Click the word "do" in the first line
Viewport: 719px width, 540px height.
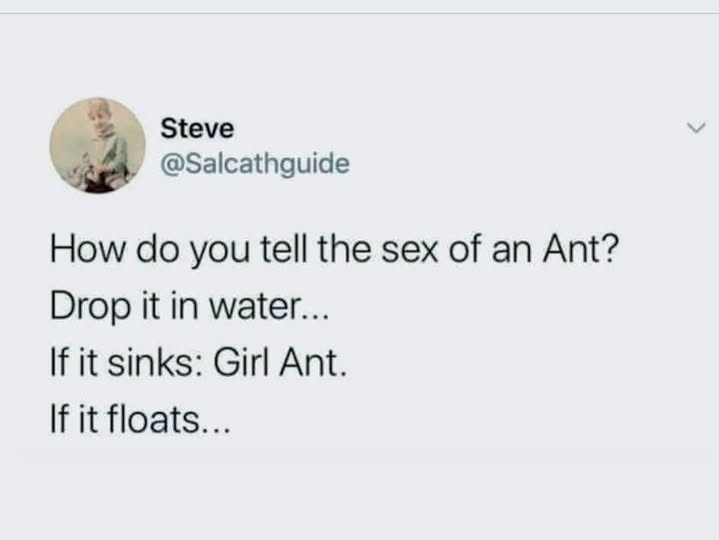[145, 248]
